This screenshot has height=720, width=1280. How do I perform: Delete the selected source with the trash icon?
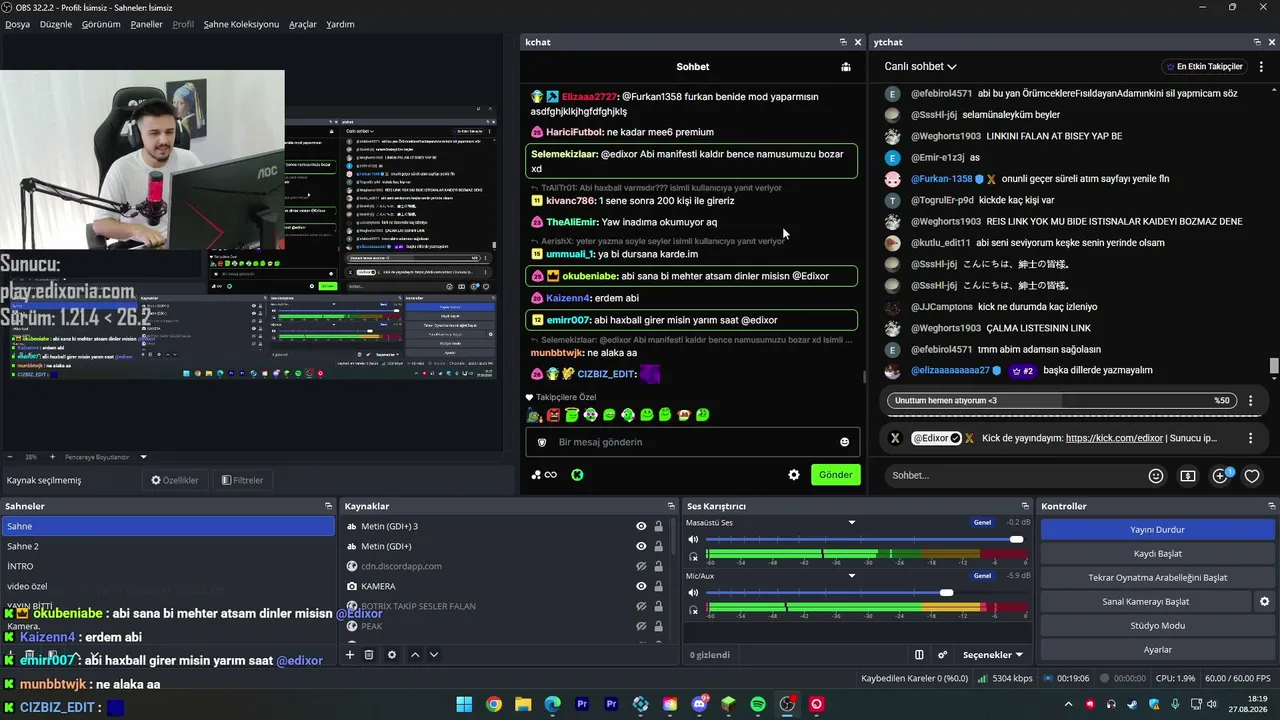tap(369, 655)
